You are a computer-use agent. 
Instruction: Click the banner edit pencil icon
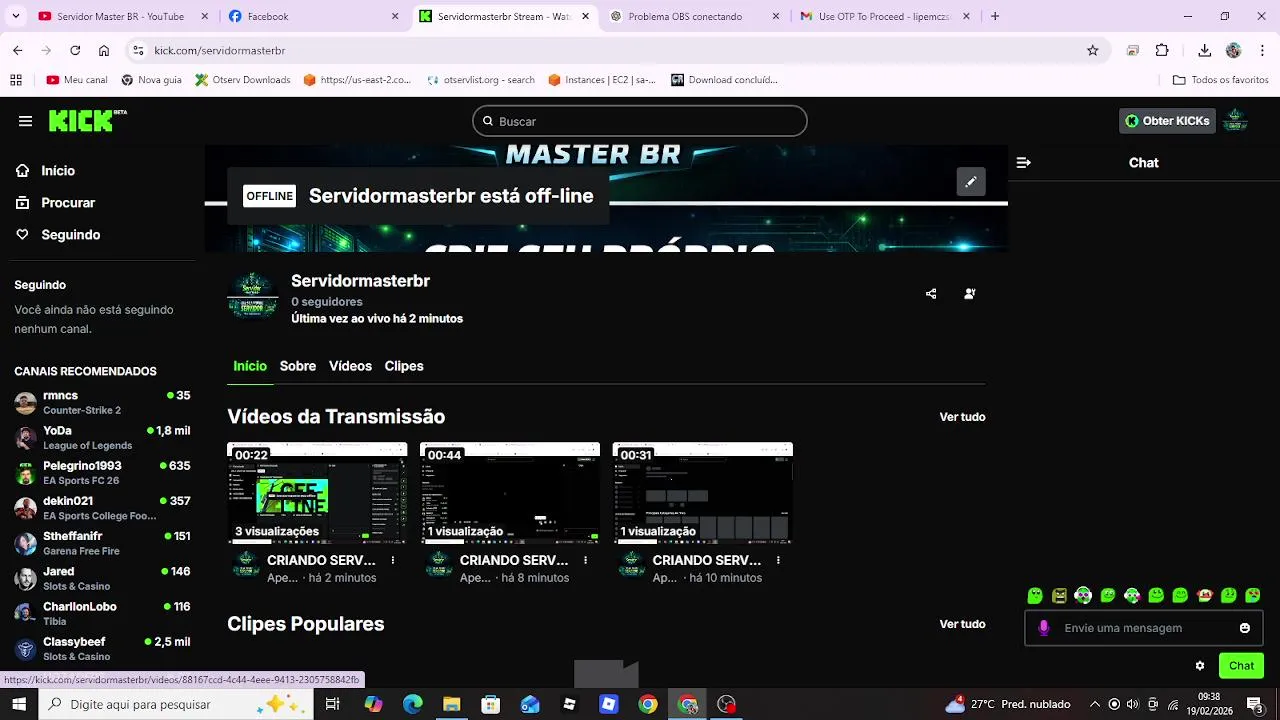tap(970, 182)
